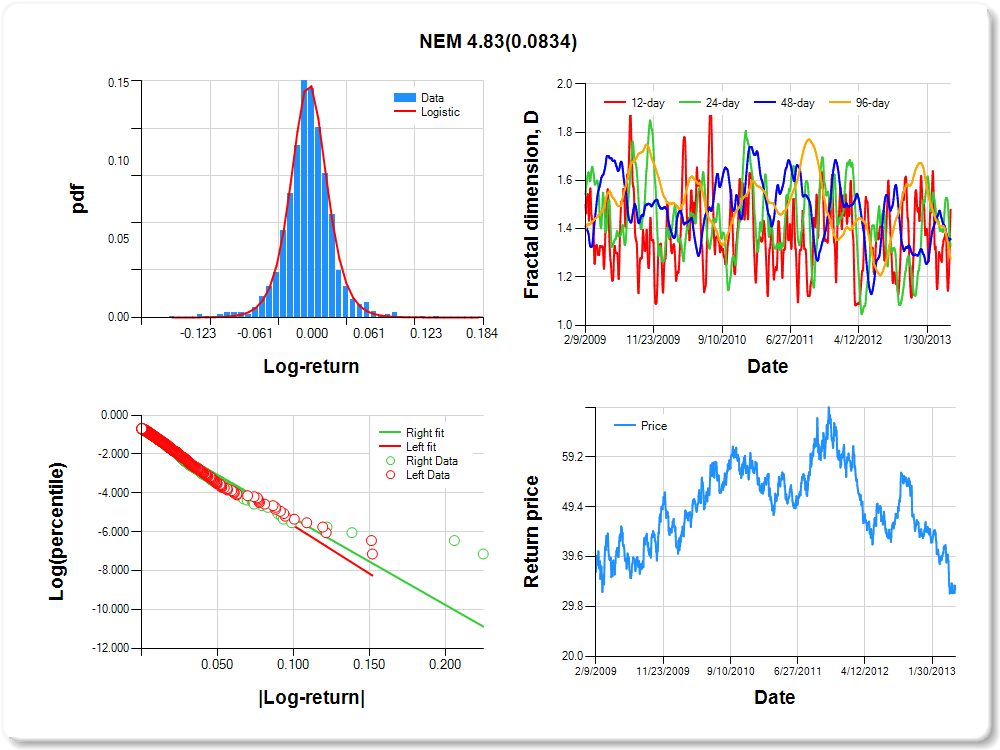Click the Log(percentile) axis title

pyautogui.click(x=58, y=531)
